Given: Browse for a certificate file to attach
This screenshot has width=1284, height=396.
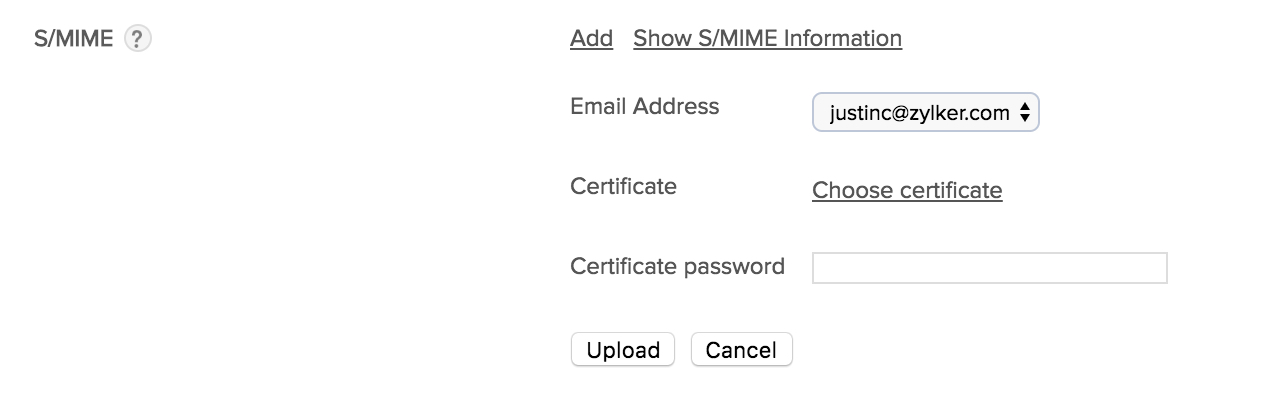Looking at the screenshot, I should pos(907,190).
